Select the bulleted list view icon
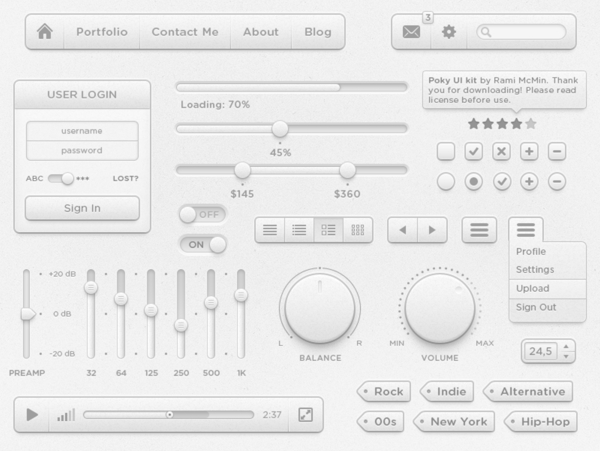The height and width of the screenshot is (451, 600). 299,230
